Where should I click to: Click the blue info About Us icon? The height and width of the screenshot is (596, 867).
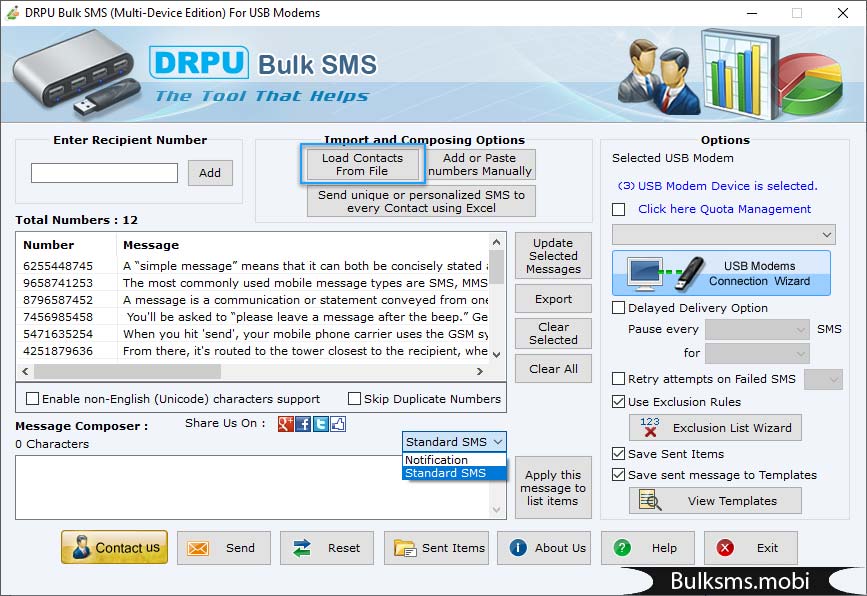(518, 547)
